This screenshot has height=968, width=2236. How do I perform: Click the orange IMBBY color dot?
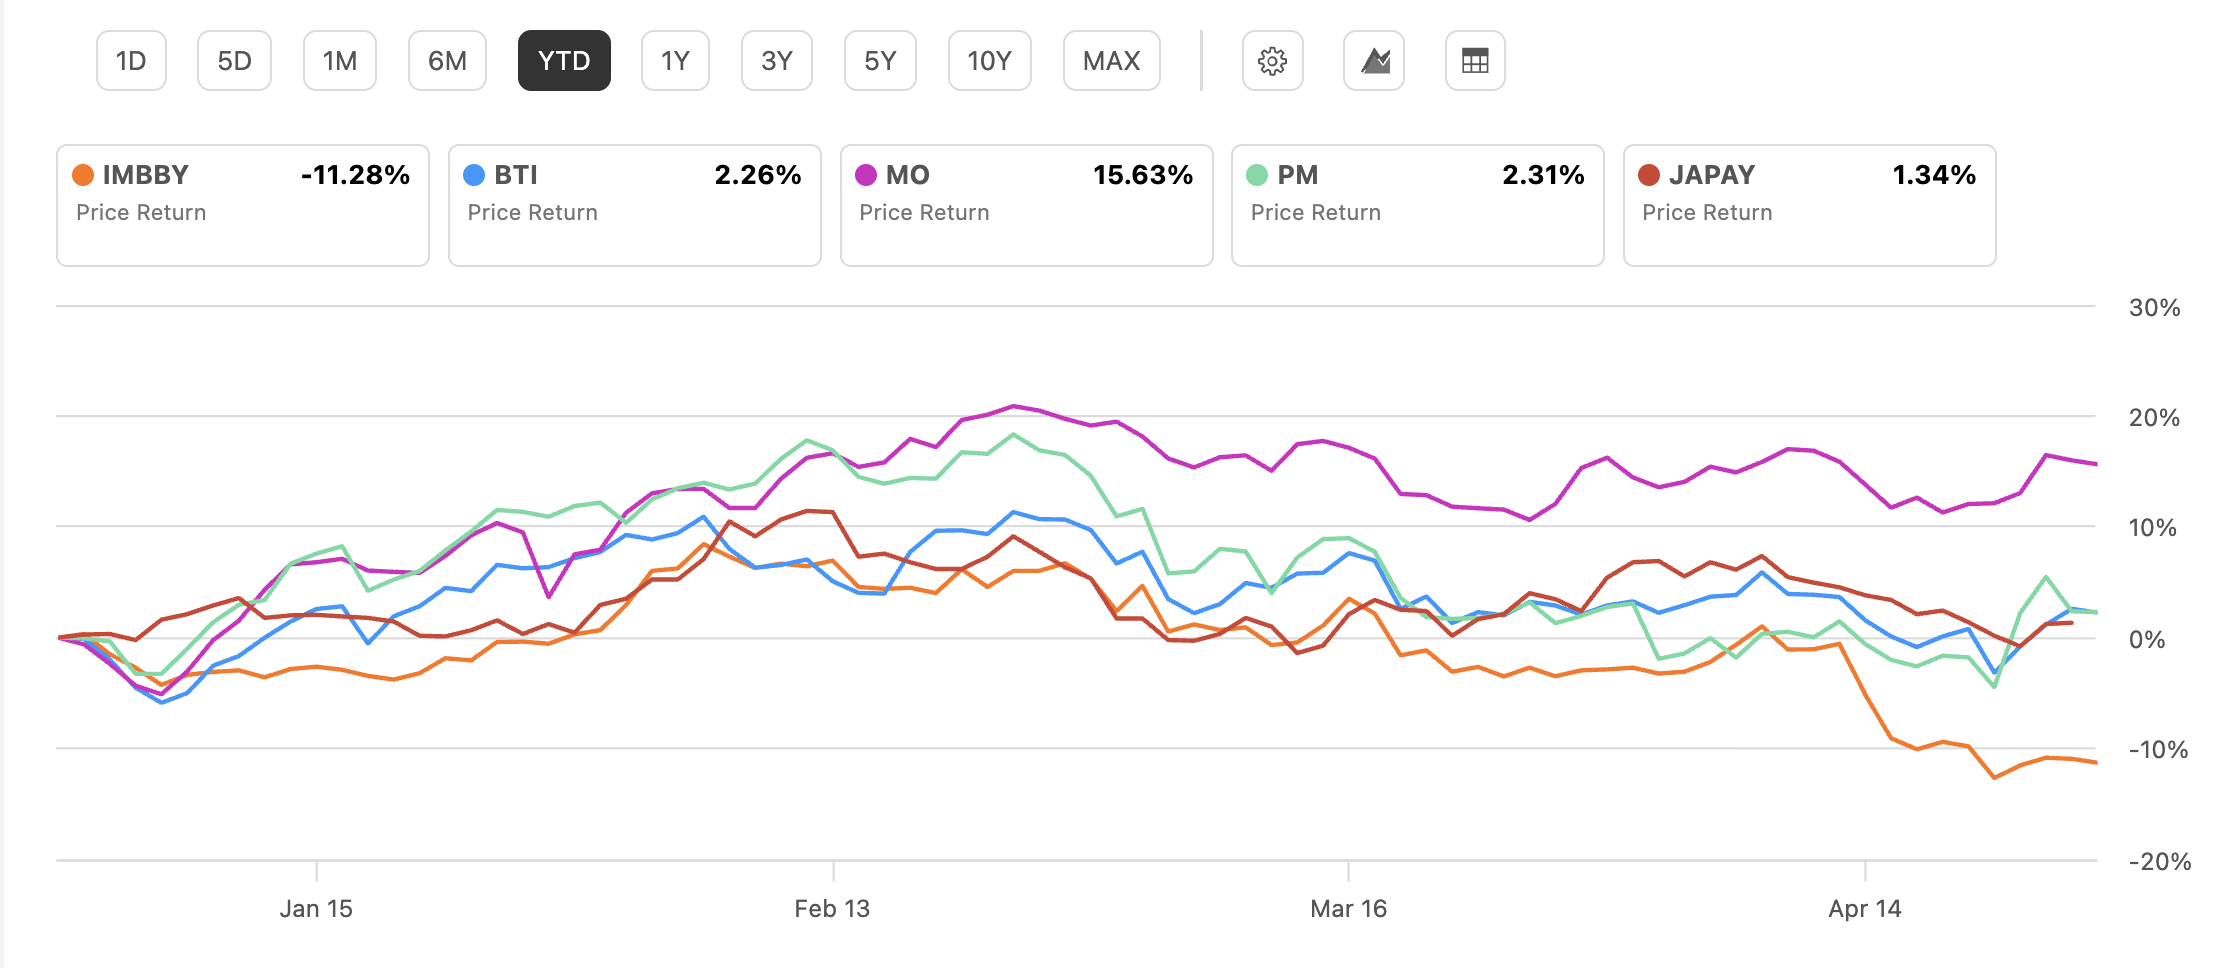click(x=83, y=175)
